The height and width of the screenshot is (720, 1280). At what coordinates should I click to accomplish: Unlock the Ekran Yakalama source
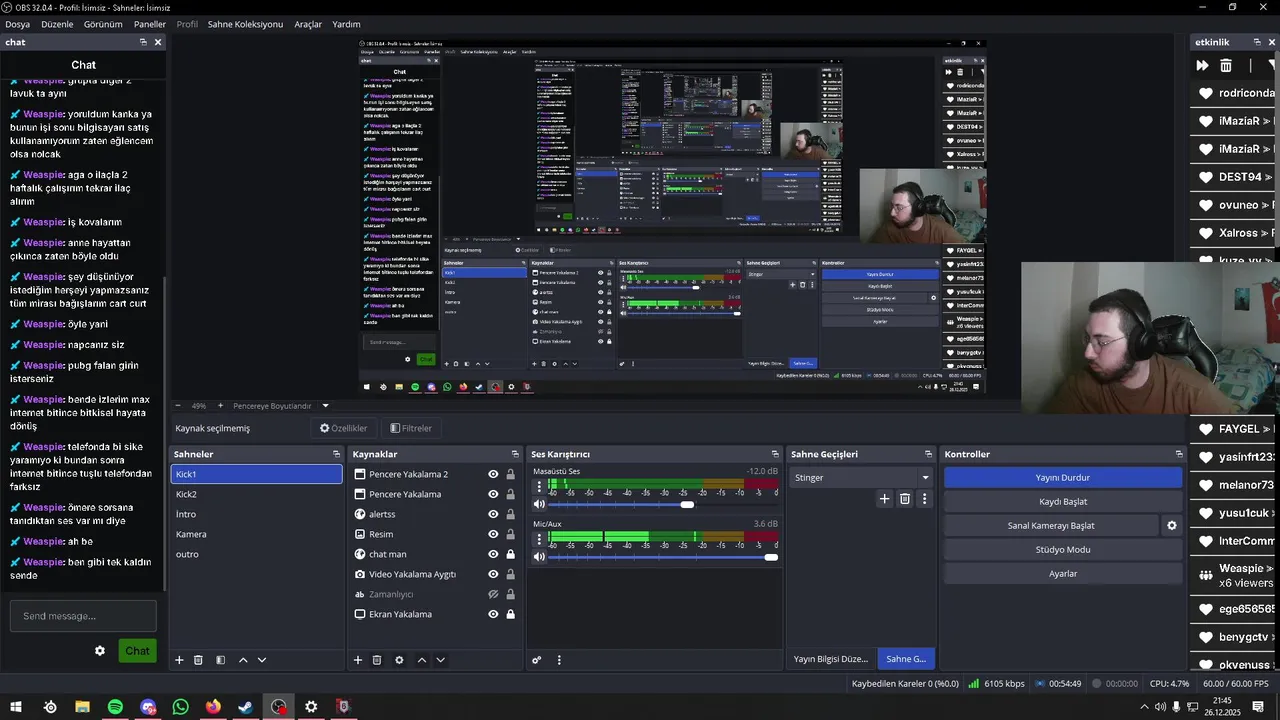(510, 614)
